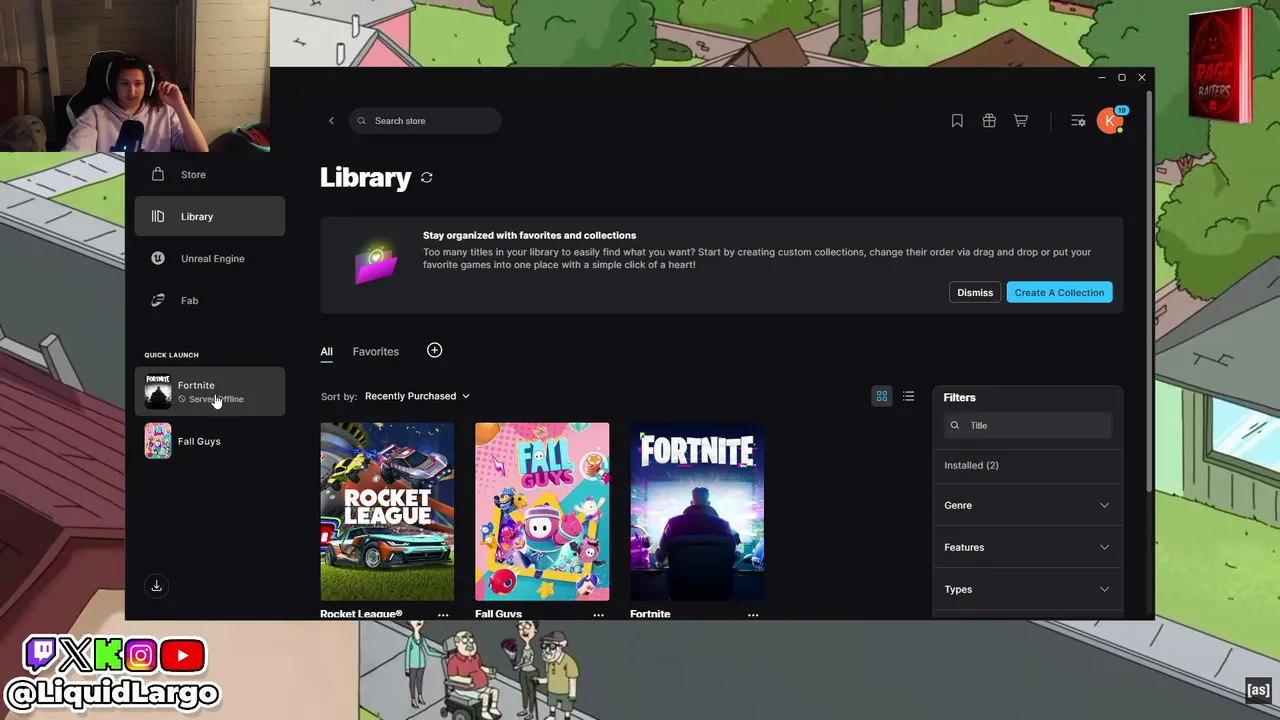Open the wishlist bookmark icon
This screenshot has height=720, width=1280.
(957, 121)
